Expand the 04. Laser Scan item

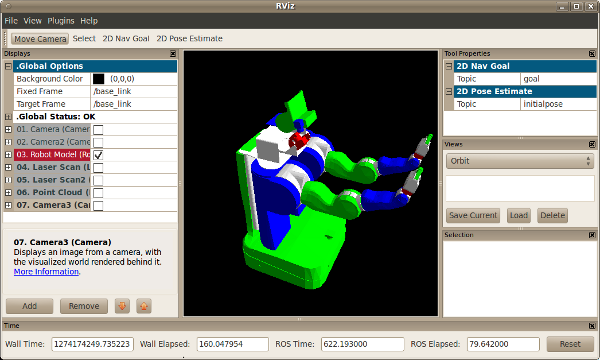click(8, 167)
